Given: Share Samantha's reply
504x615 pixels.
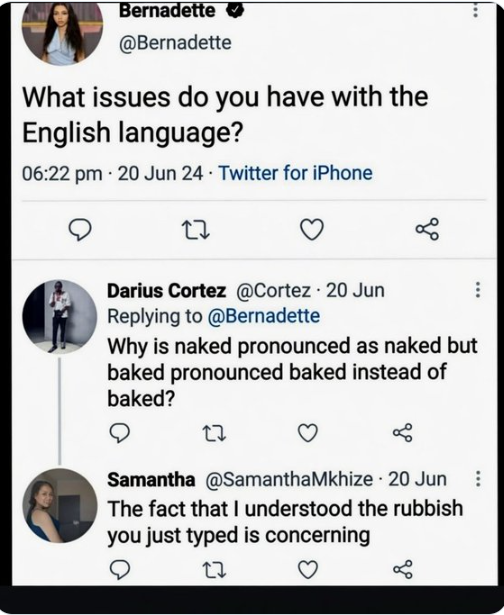Looking at the screenshot, I should point(403,569).
